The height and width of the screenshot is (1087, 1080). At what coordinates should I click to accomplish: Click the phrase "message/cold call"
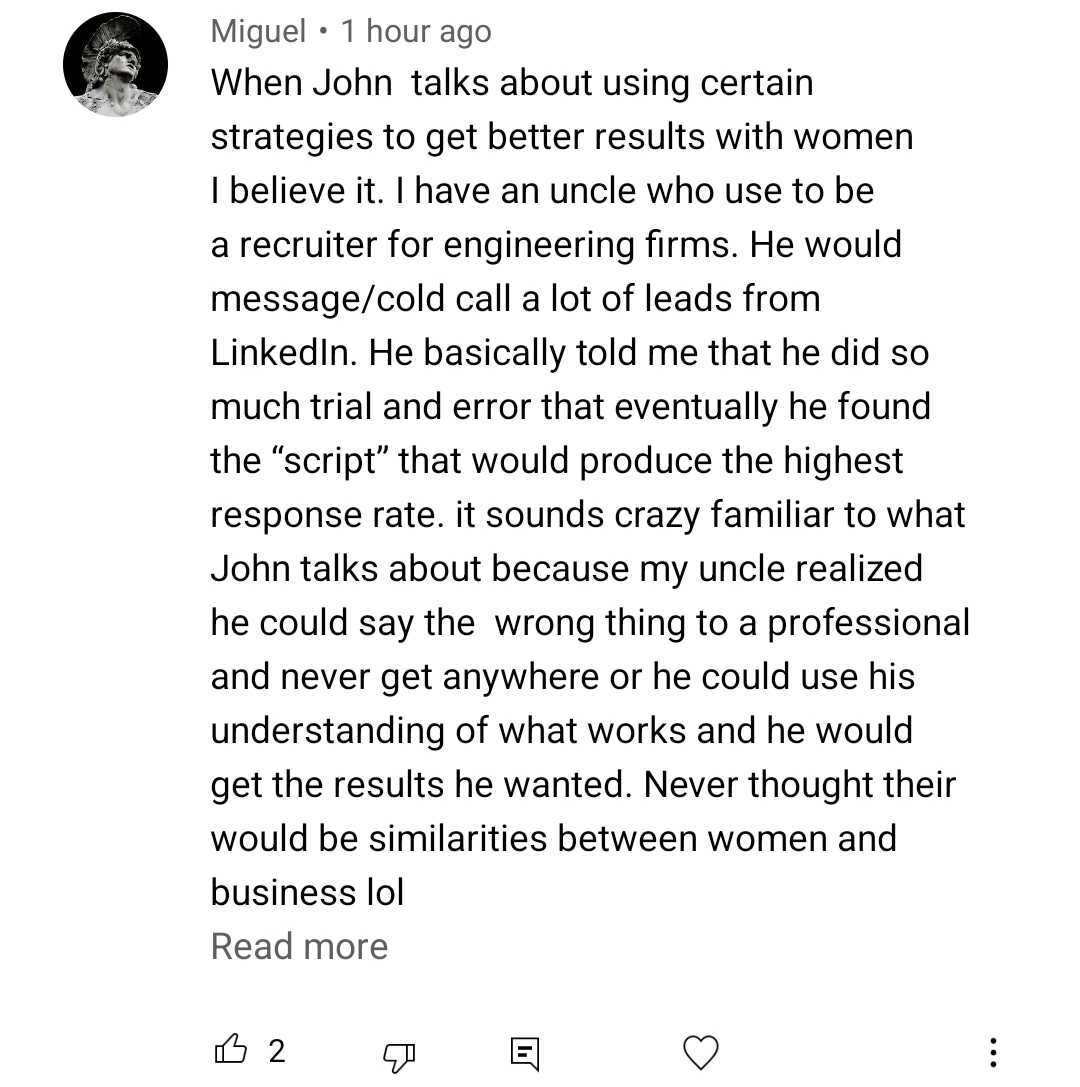[x=374, y=298]
